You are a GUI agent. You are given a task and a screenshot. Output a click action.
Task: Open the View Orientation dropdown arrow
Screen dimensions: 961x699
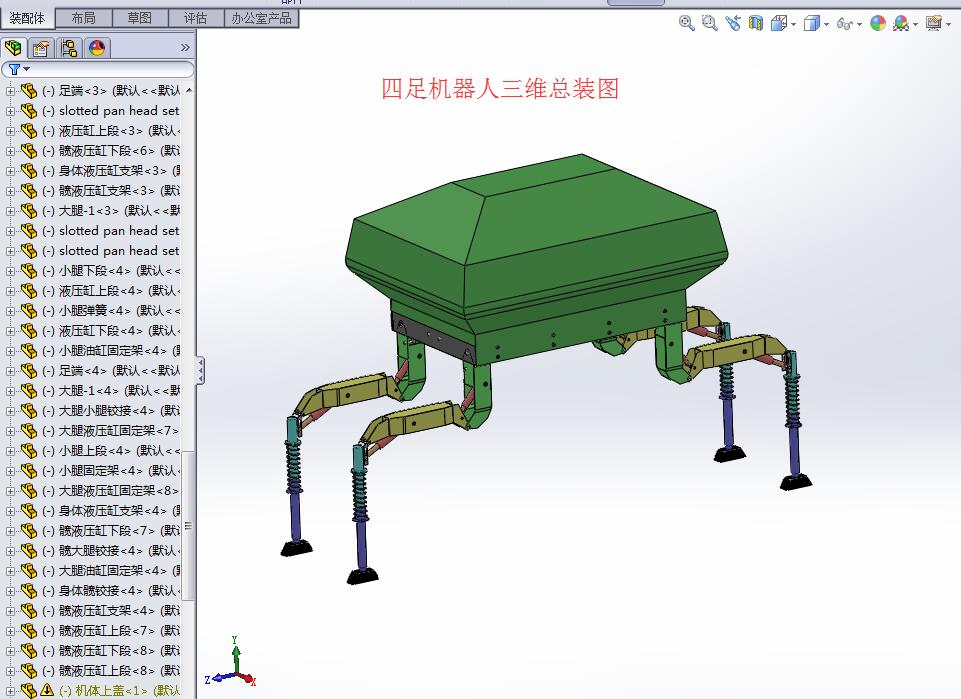[x=793, y=25]
